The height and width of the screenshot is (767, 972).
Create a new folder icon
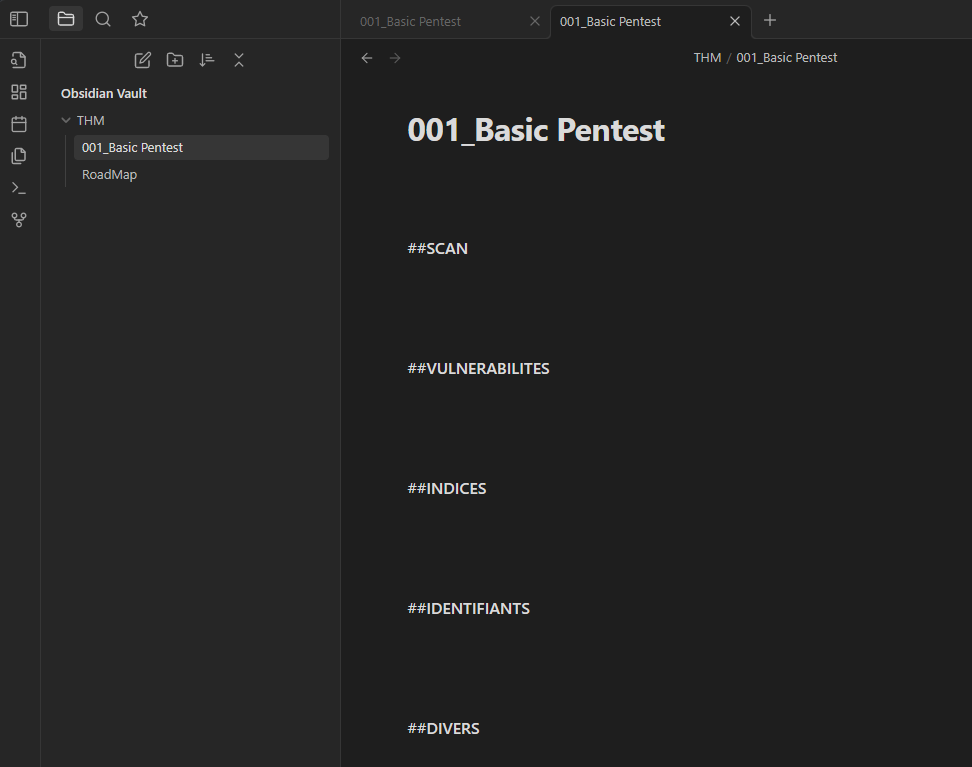[x=175, y=60]
